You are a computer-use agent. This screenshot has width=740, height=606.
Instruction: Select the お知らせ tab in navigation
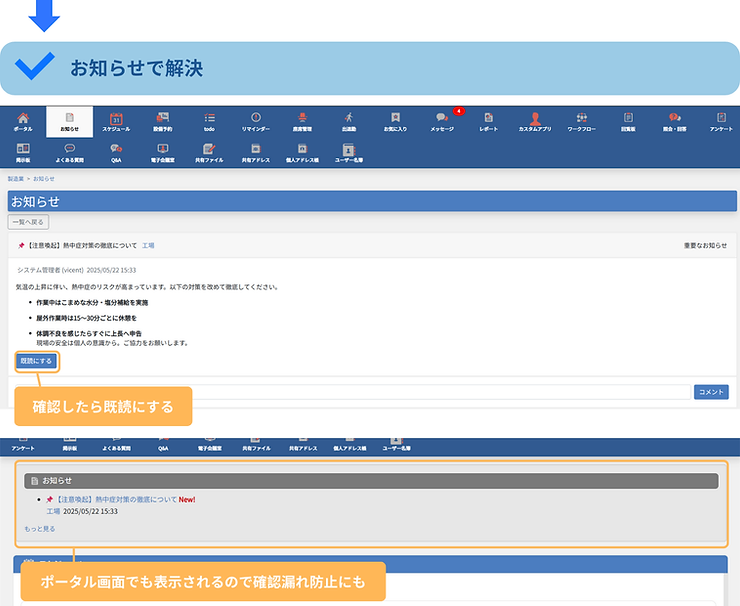[x=69, y=121]
